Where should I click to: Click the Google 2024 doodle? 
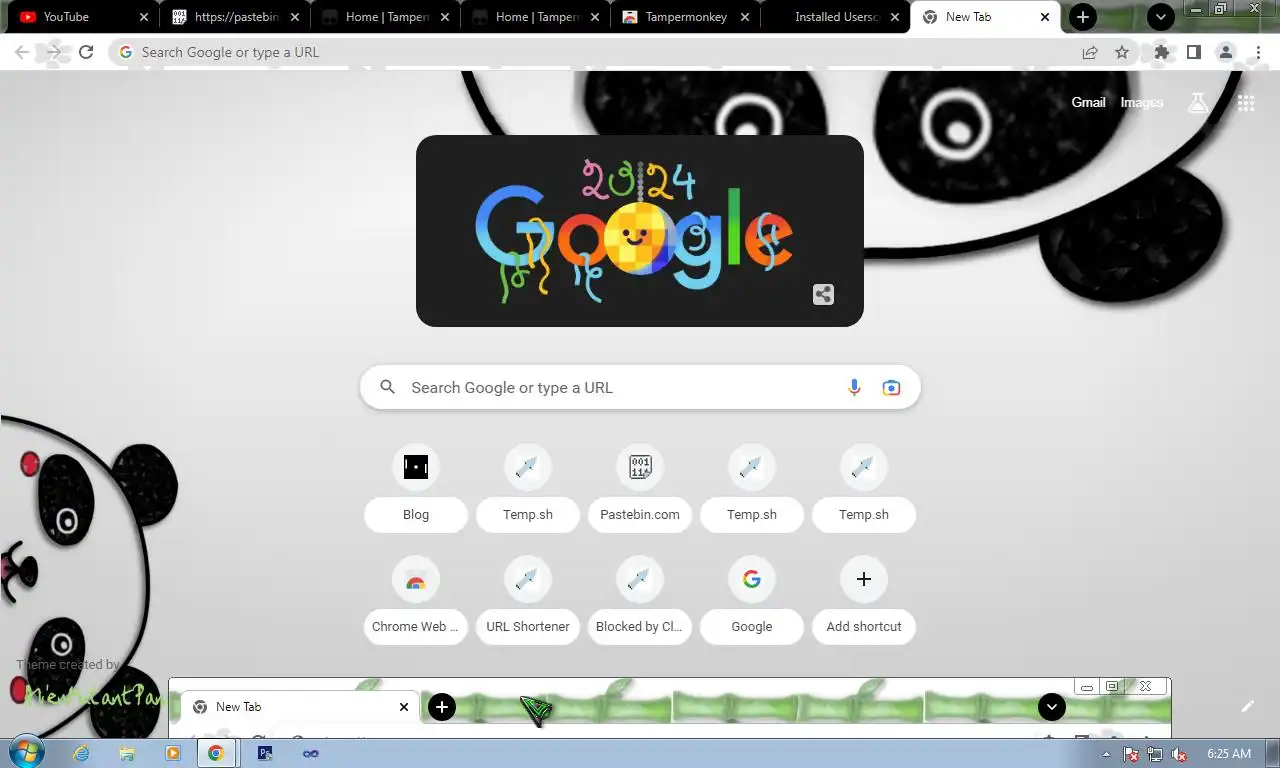[640, 231]
